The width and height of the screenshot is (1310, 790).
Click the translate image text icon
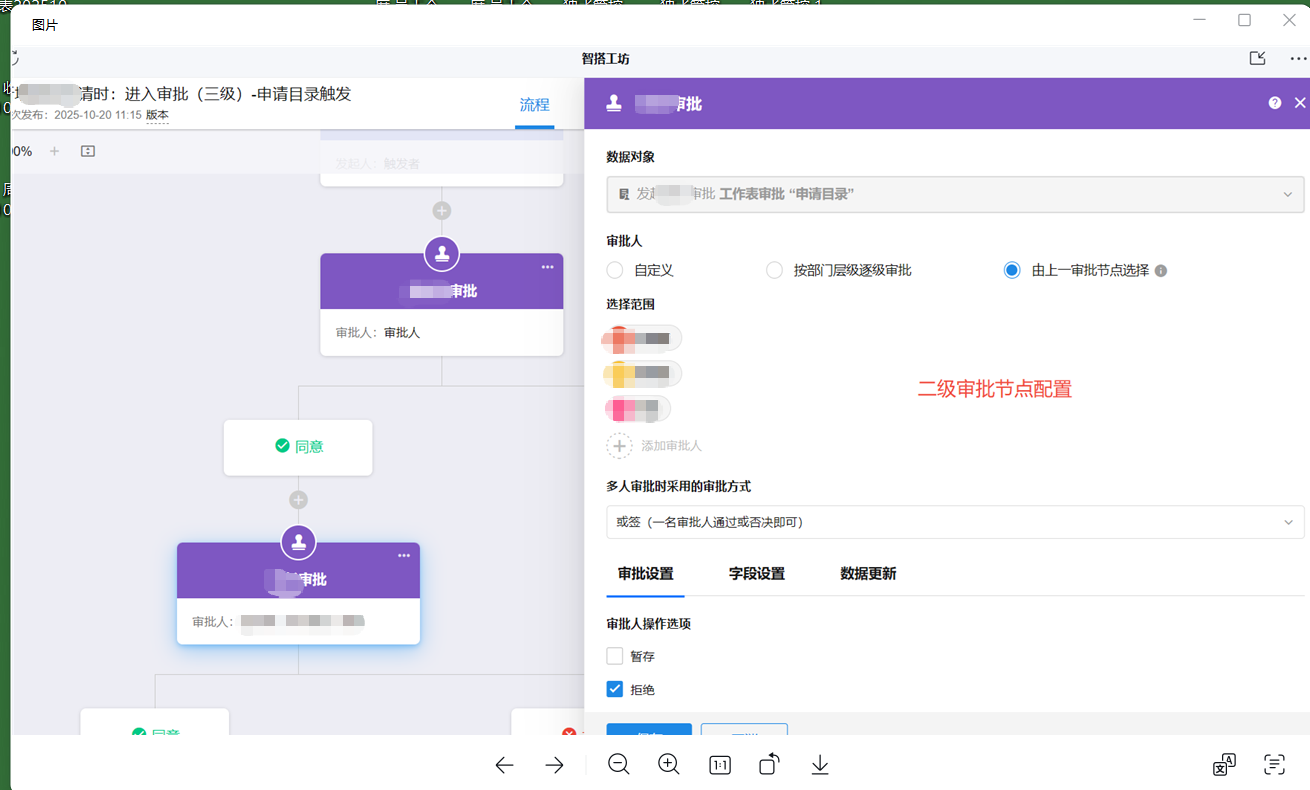pos(1224,765)
